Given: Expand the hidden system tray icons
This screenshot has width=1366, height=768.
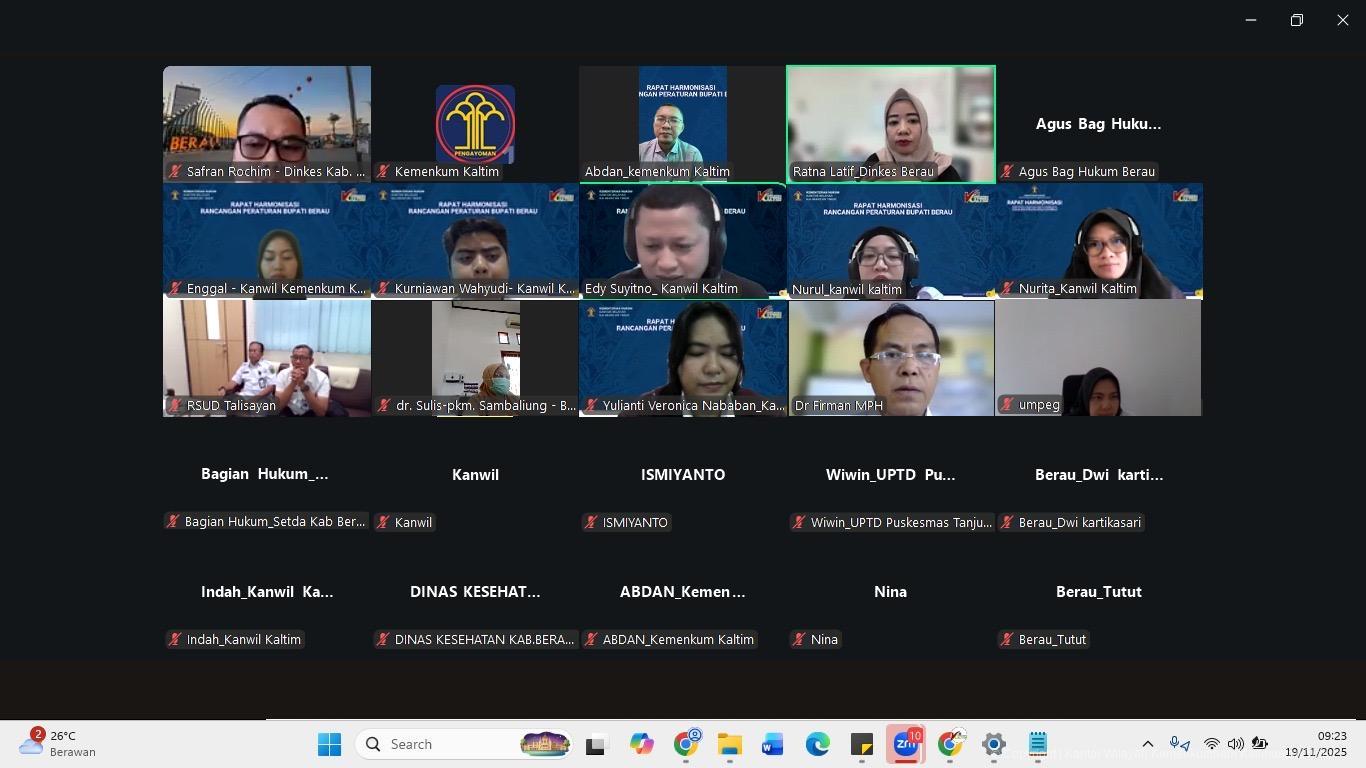Looking at the screenshot, I should point(1148,744).
